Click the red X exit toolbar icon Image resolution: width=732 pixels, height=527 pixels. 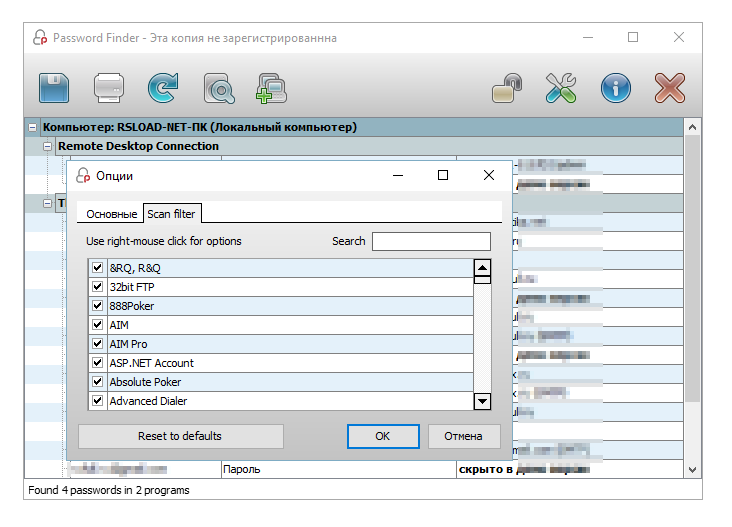click(x=669, y=88)
